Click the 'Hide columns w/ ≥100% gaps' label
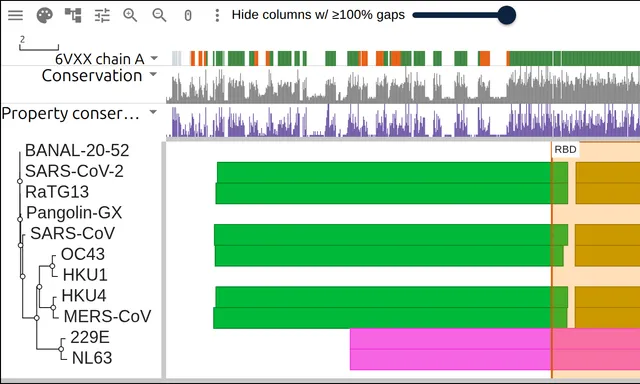This screenshot has height=384, width=640. pyautogui.click(x=318, y=15)
